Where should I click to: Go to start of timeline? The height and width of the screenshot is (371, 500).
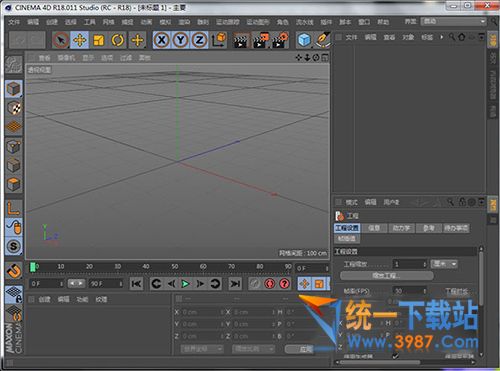click(136, 284)
